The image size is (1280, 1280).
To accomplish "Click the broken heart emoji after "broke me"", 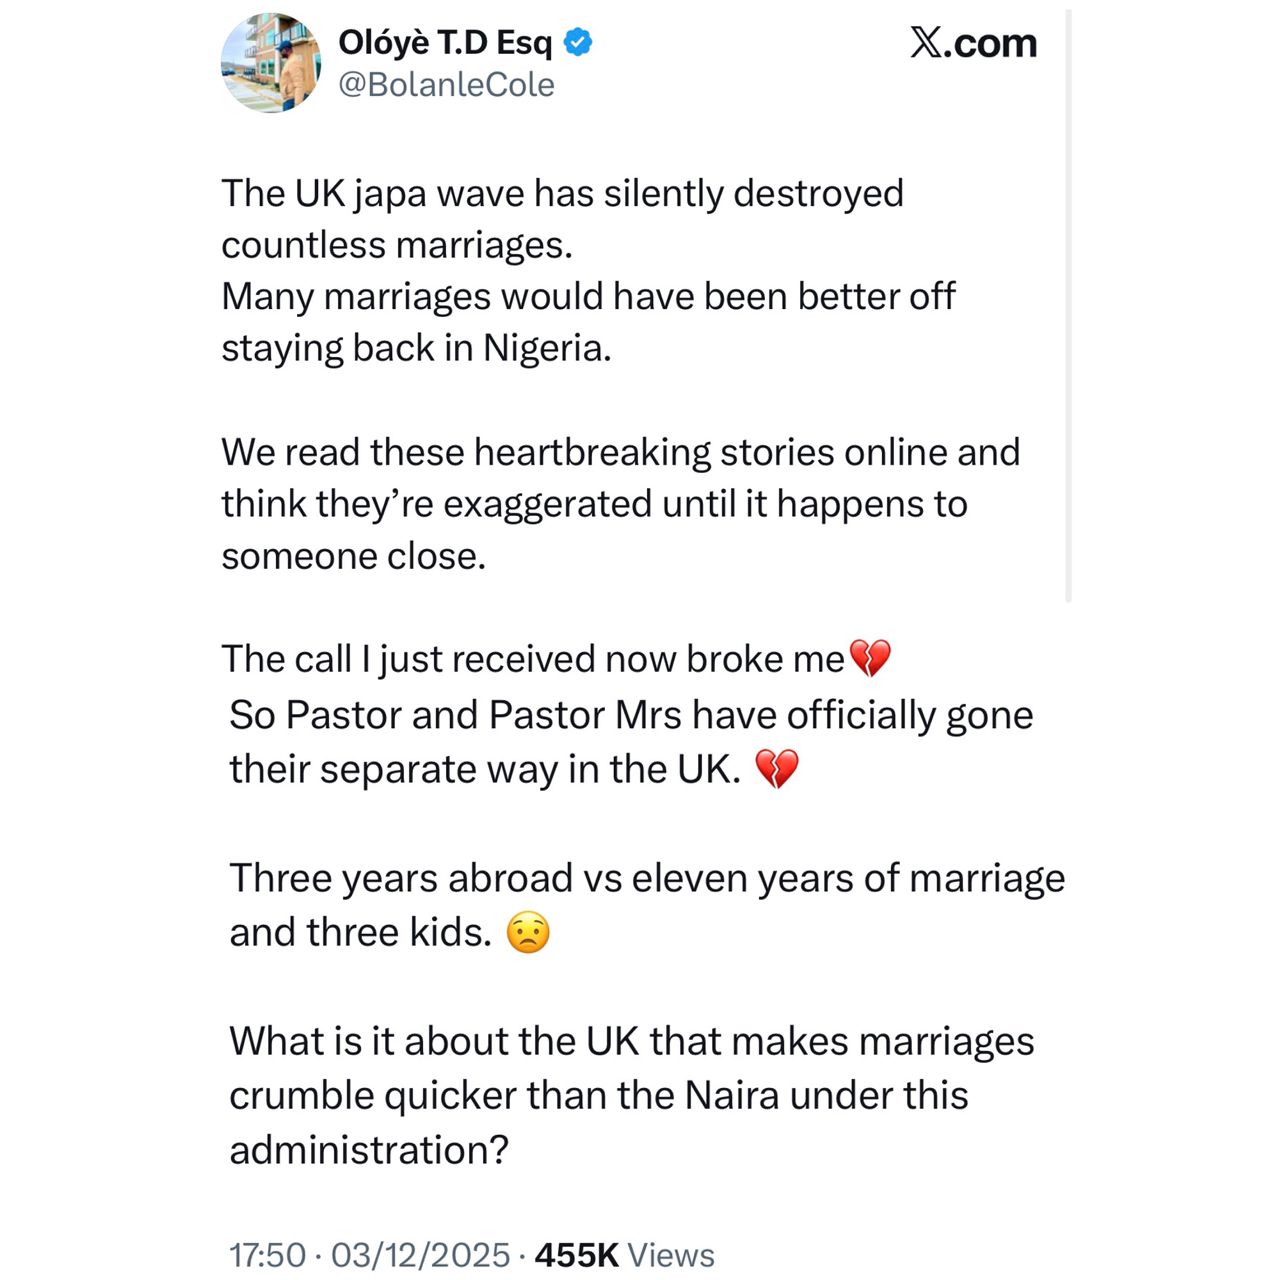I will (x=869, y=659).
